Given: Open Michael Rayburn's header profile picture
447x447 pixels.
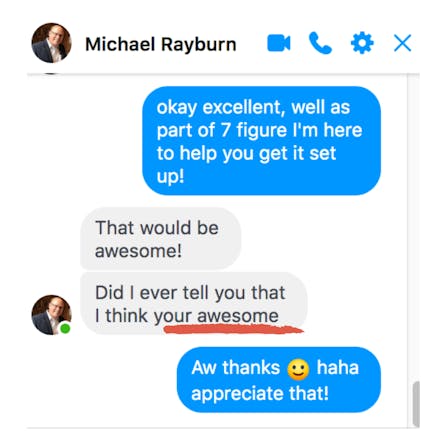Looking at the screenshot, I should pyautogui.click(x=51, y=43).
